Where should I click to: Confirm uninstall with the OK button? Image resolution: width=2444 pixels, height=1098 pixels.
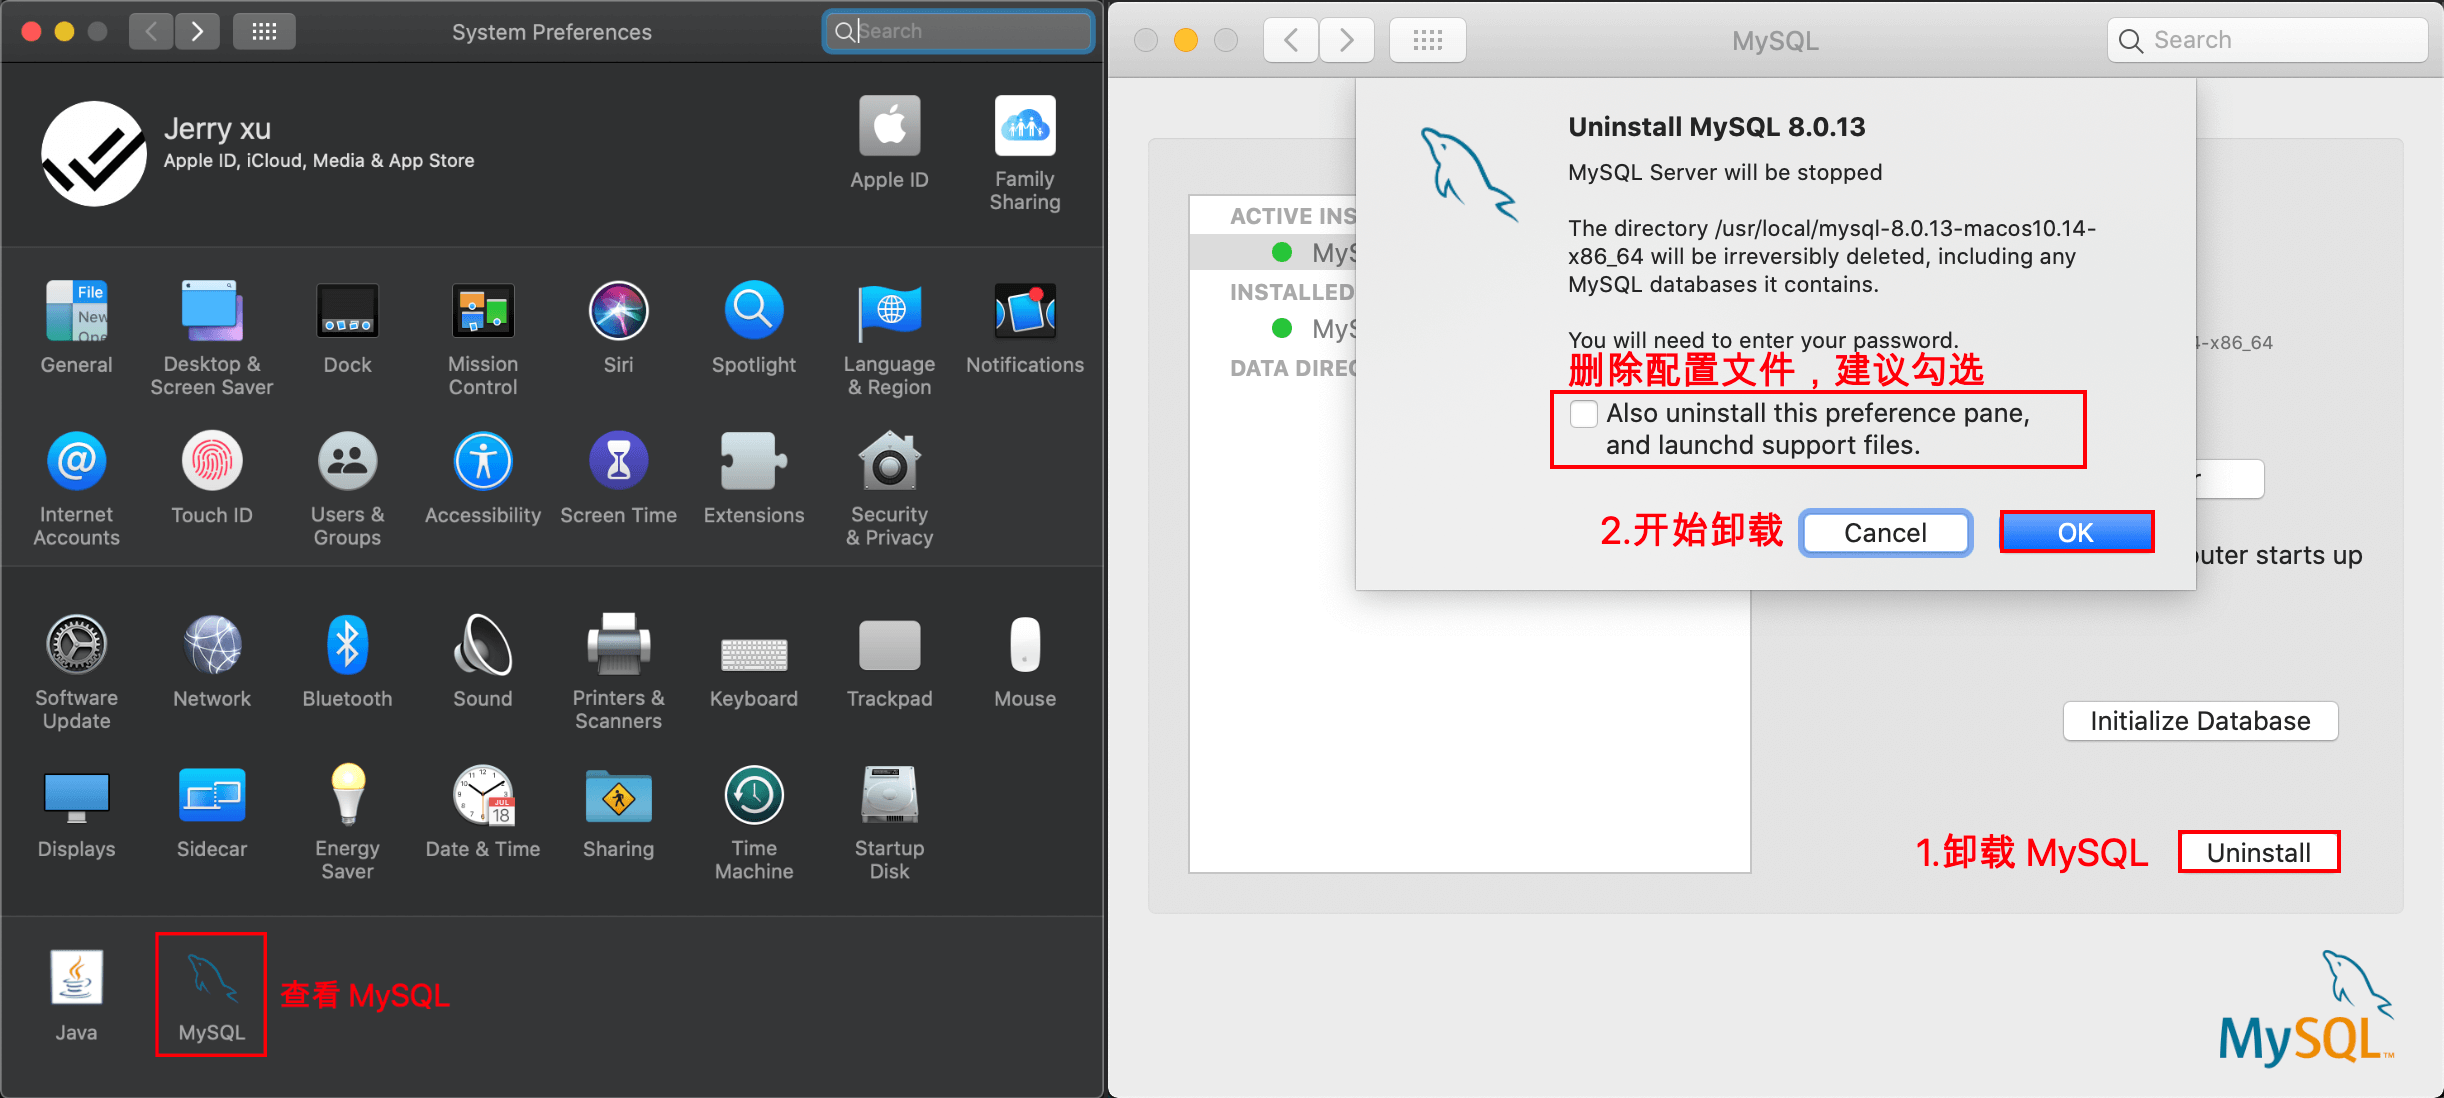click(2076, 533)
